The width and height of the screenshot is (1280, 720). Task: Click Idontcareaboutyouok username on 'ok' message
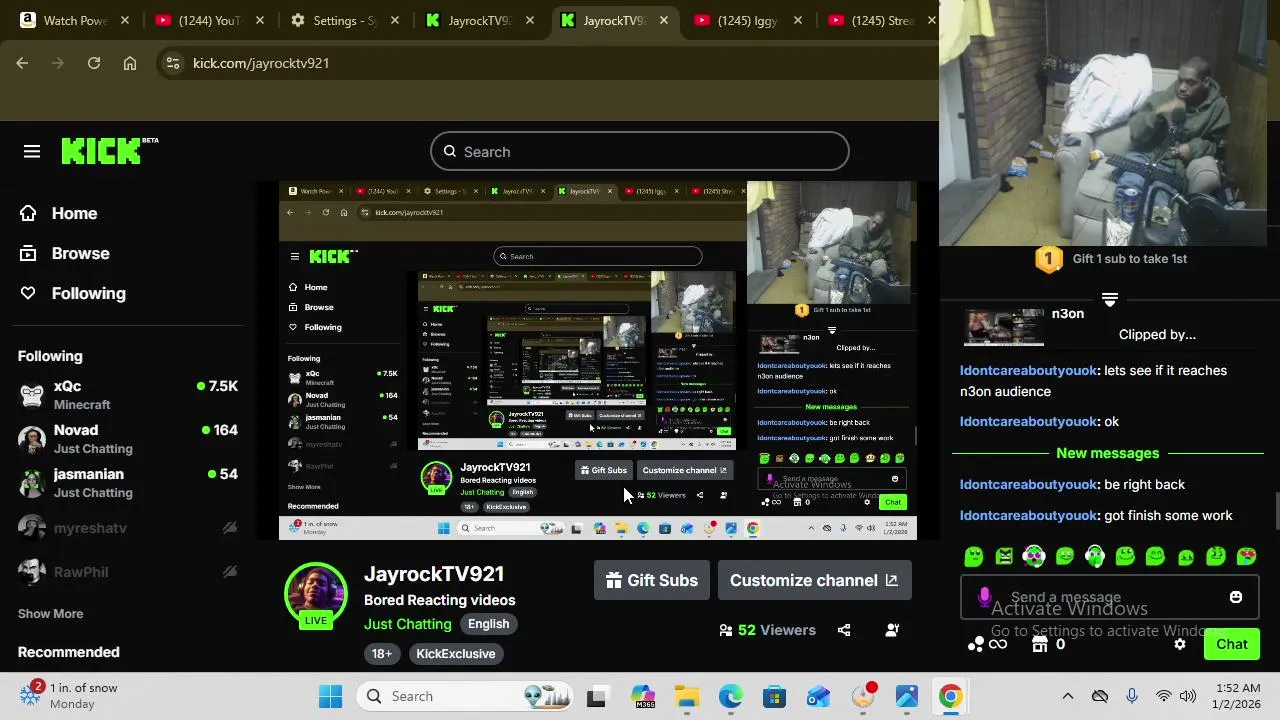1028,422
